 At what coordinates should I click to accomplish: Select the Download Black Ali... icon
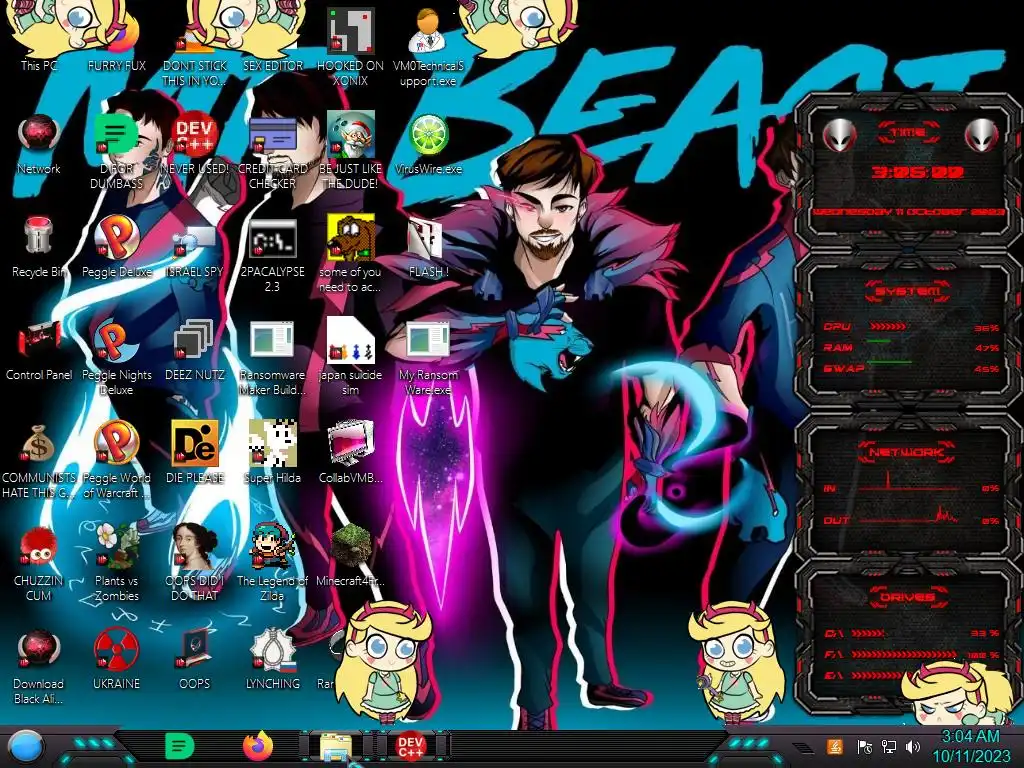point(39,666)
